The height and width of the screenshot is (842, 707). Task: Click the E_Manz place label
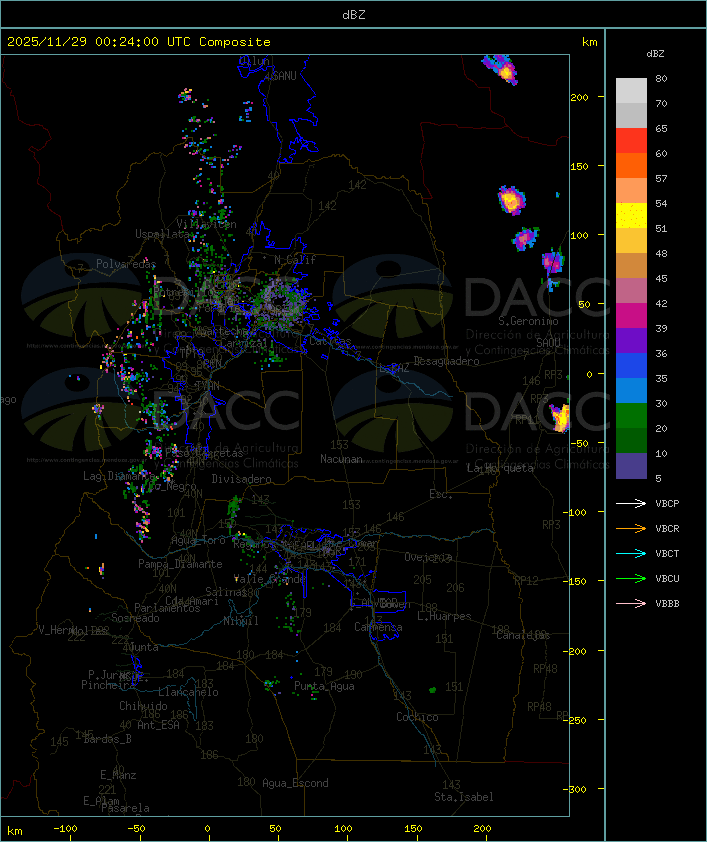pos(118,775)
